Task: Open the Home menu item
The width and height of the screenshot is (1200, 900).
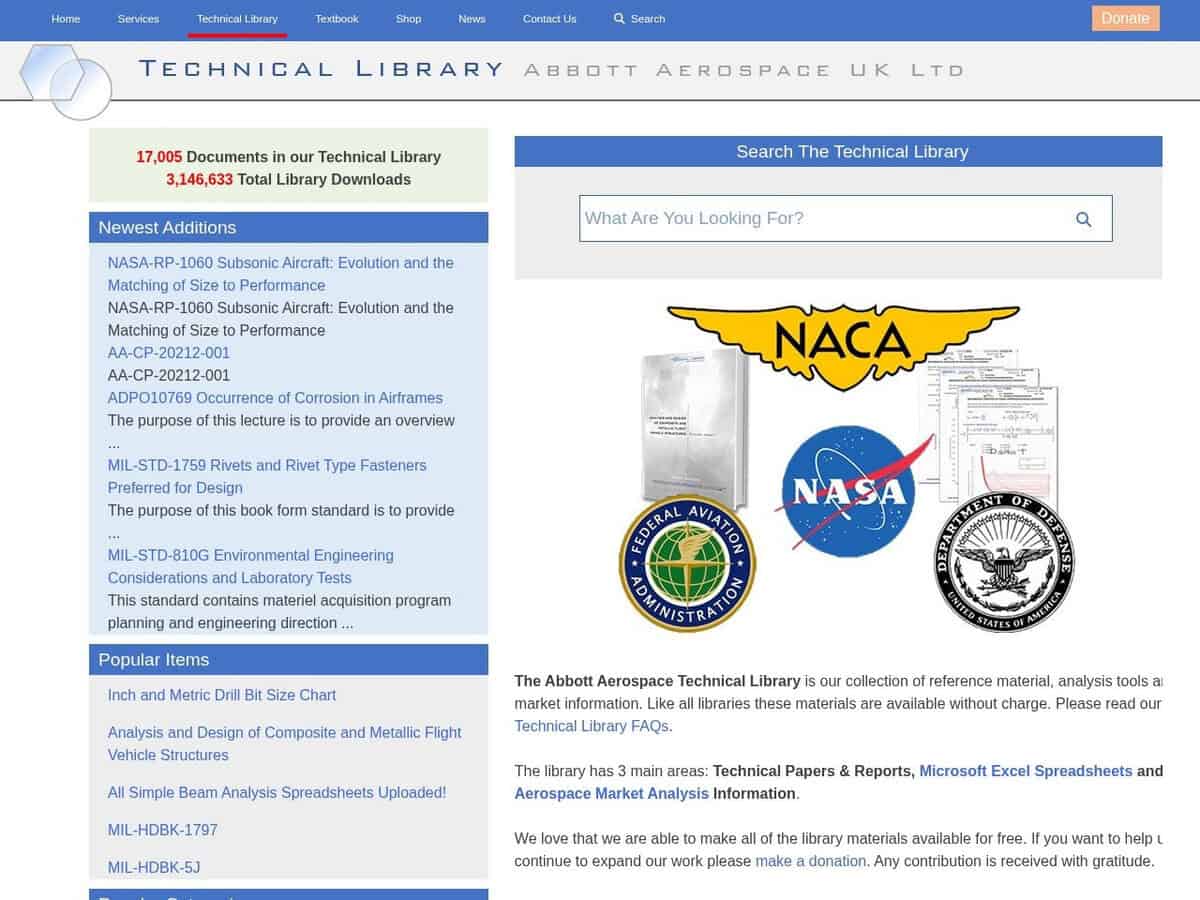Action: pos(66,19)
